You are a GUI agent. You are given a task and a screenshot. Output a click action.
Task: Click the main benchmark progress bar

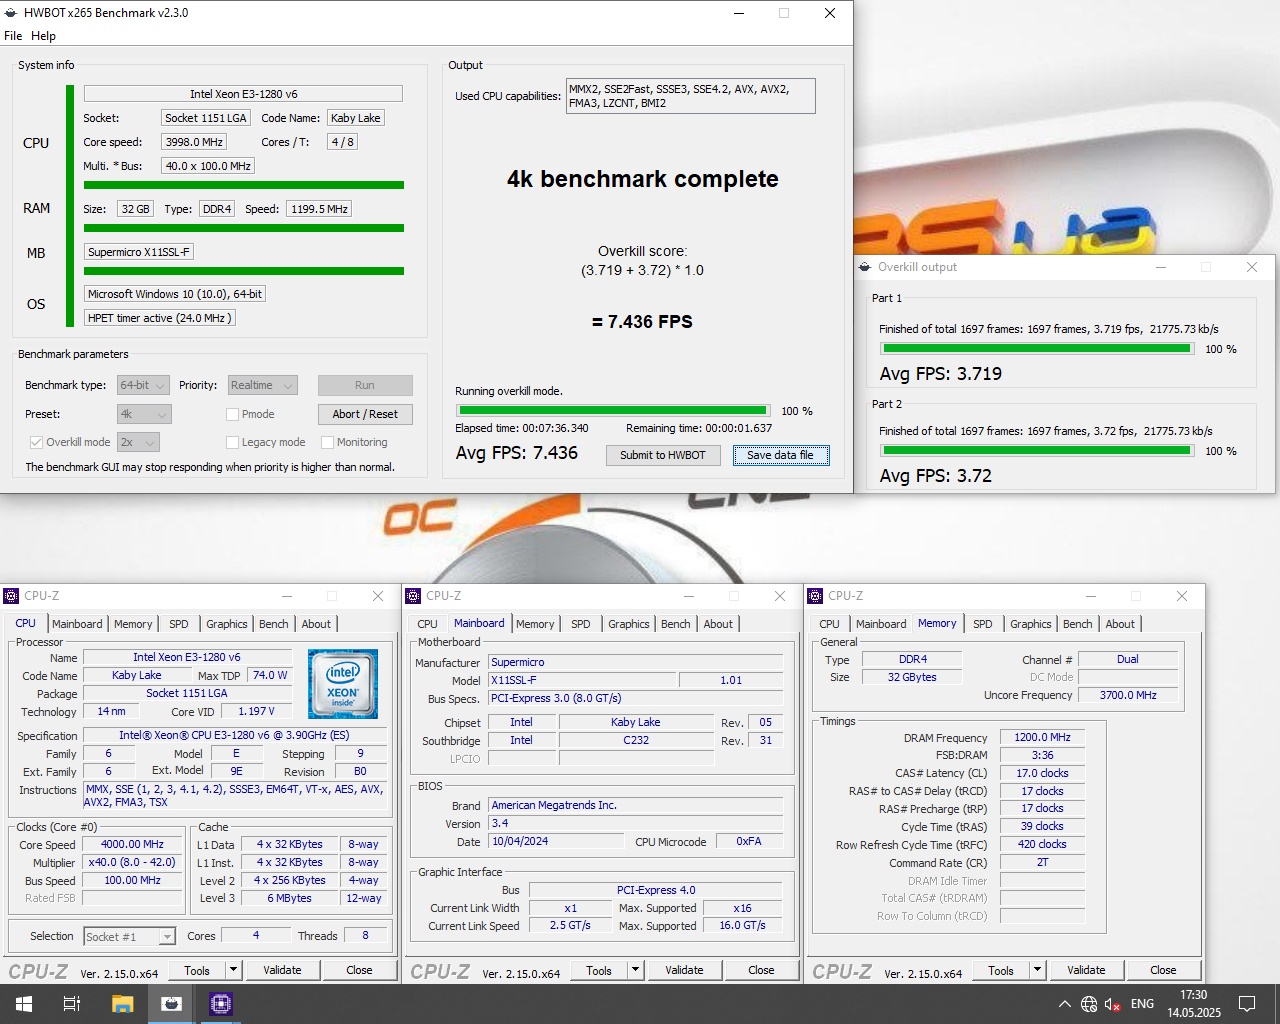click(x=613, y=410)
